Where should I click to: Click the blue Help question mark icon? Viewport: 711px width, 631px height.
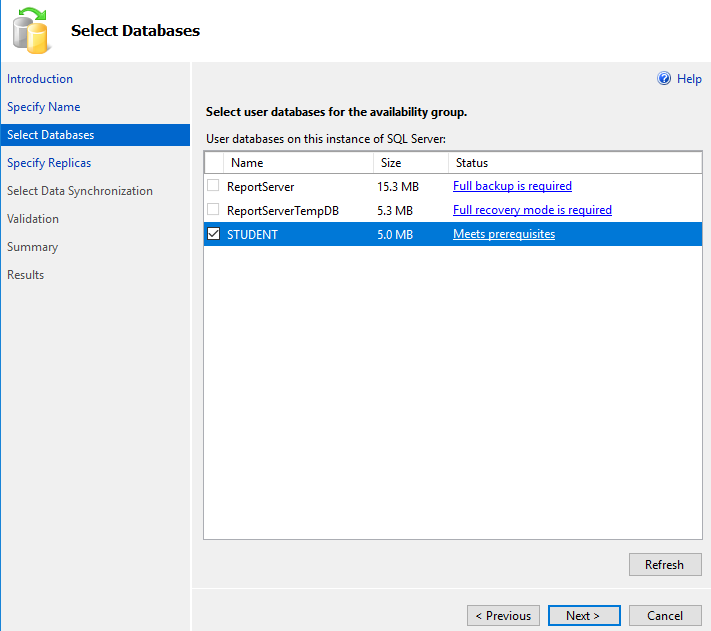tap(663, 79)
